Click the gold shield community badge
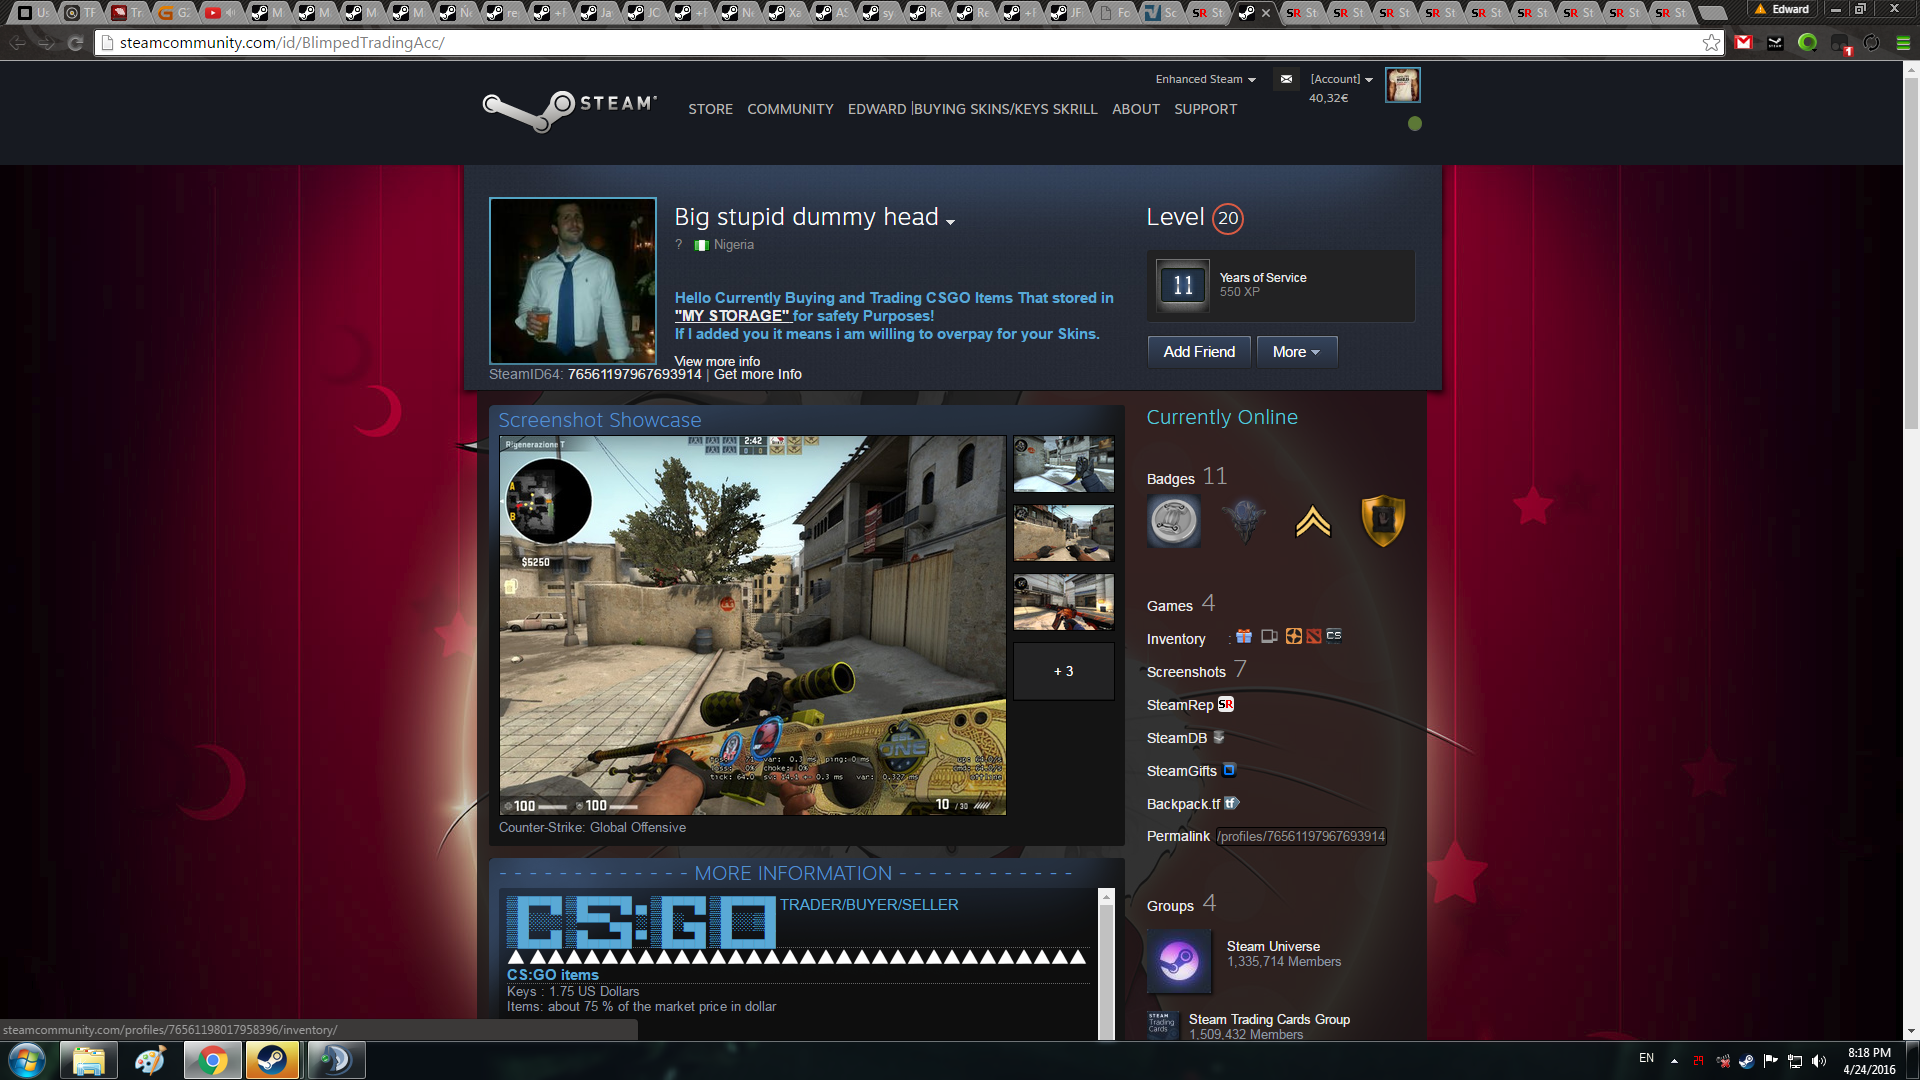The height and width of the screenshot is (1080, 1920). [x=1383, y=521]
